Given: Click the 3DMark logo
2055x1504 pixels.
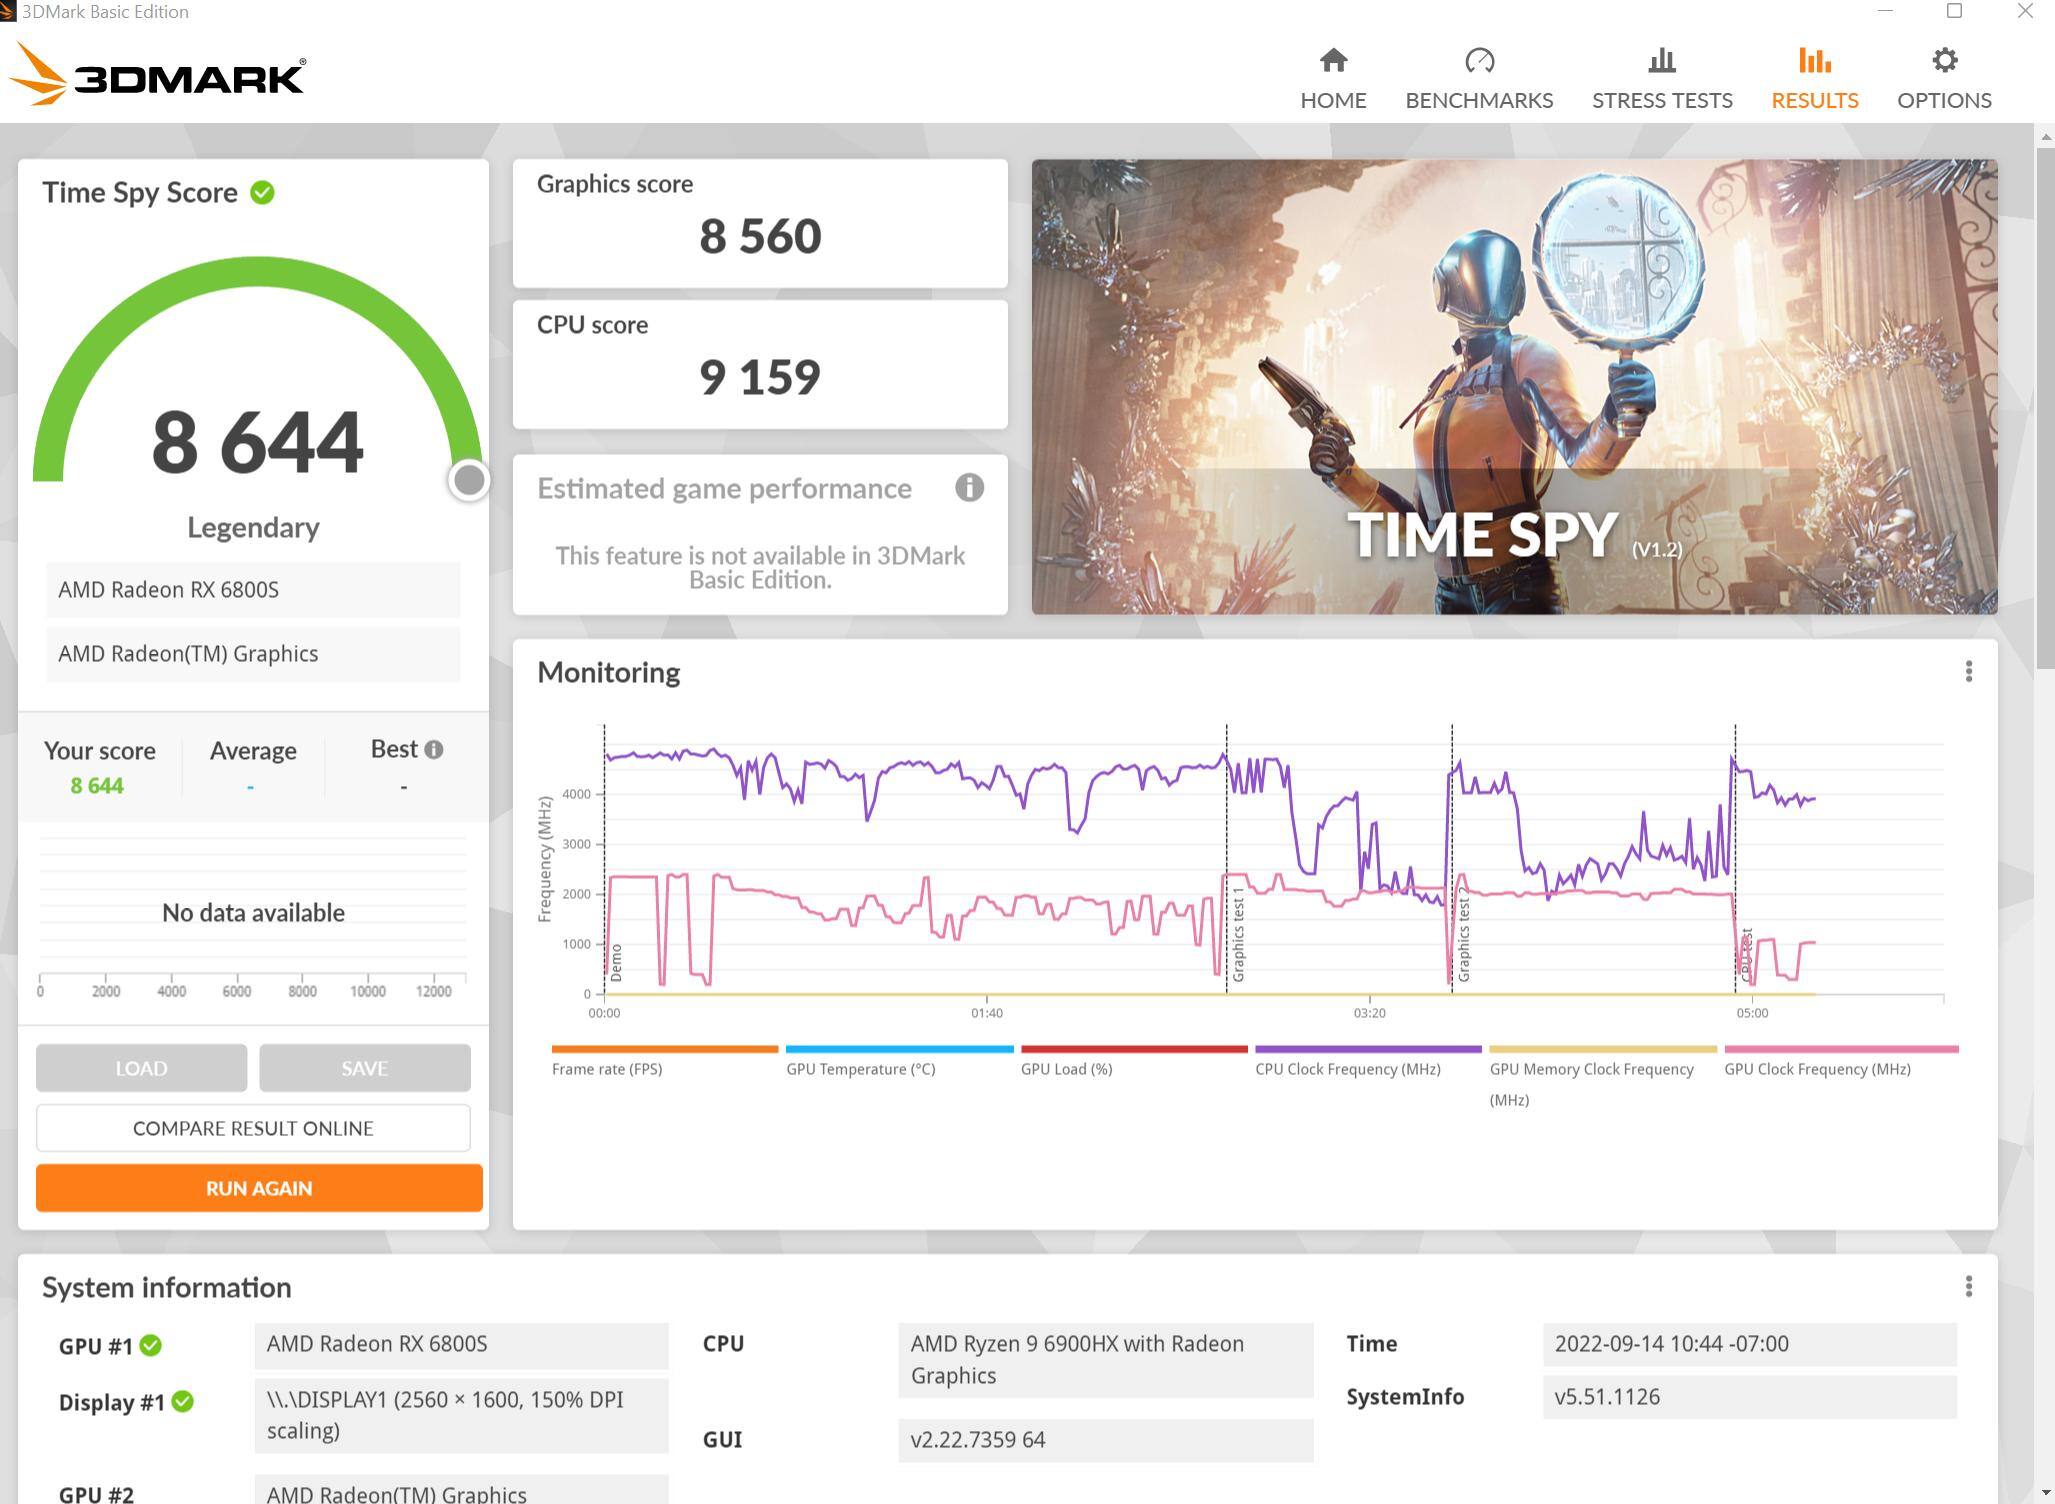Looking at the screenshot, I should click(157, 76).
